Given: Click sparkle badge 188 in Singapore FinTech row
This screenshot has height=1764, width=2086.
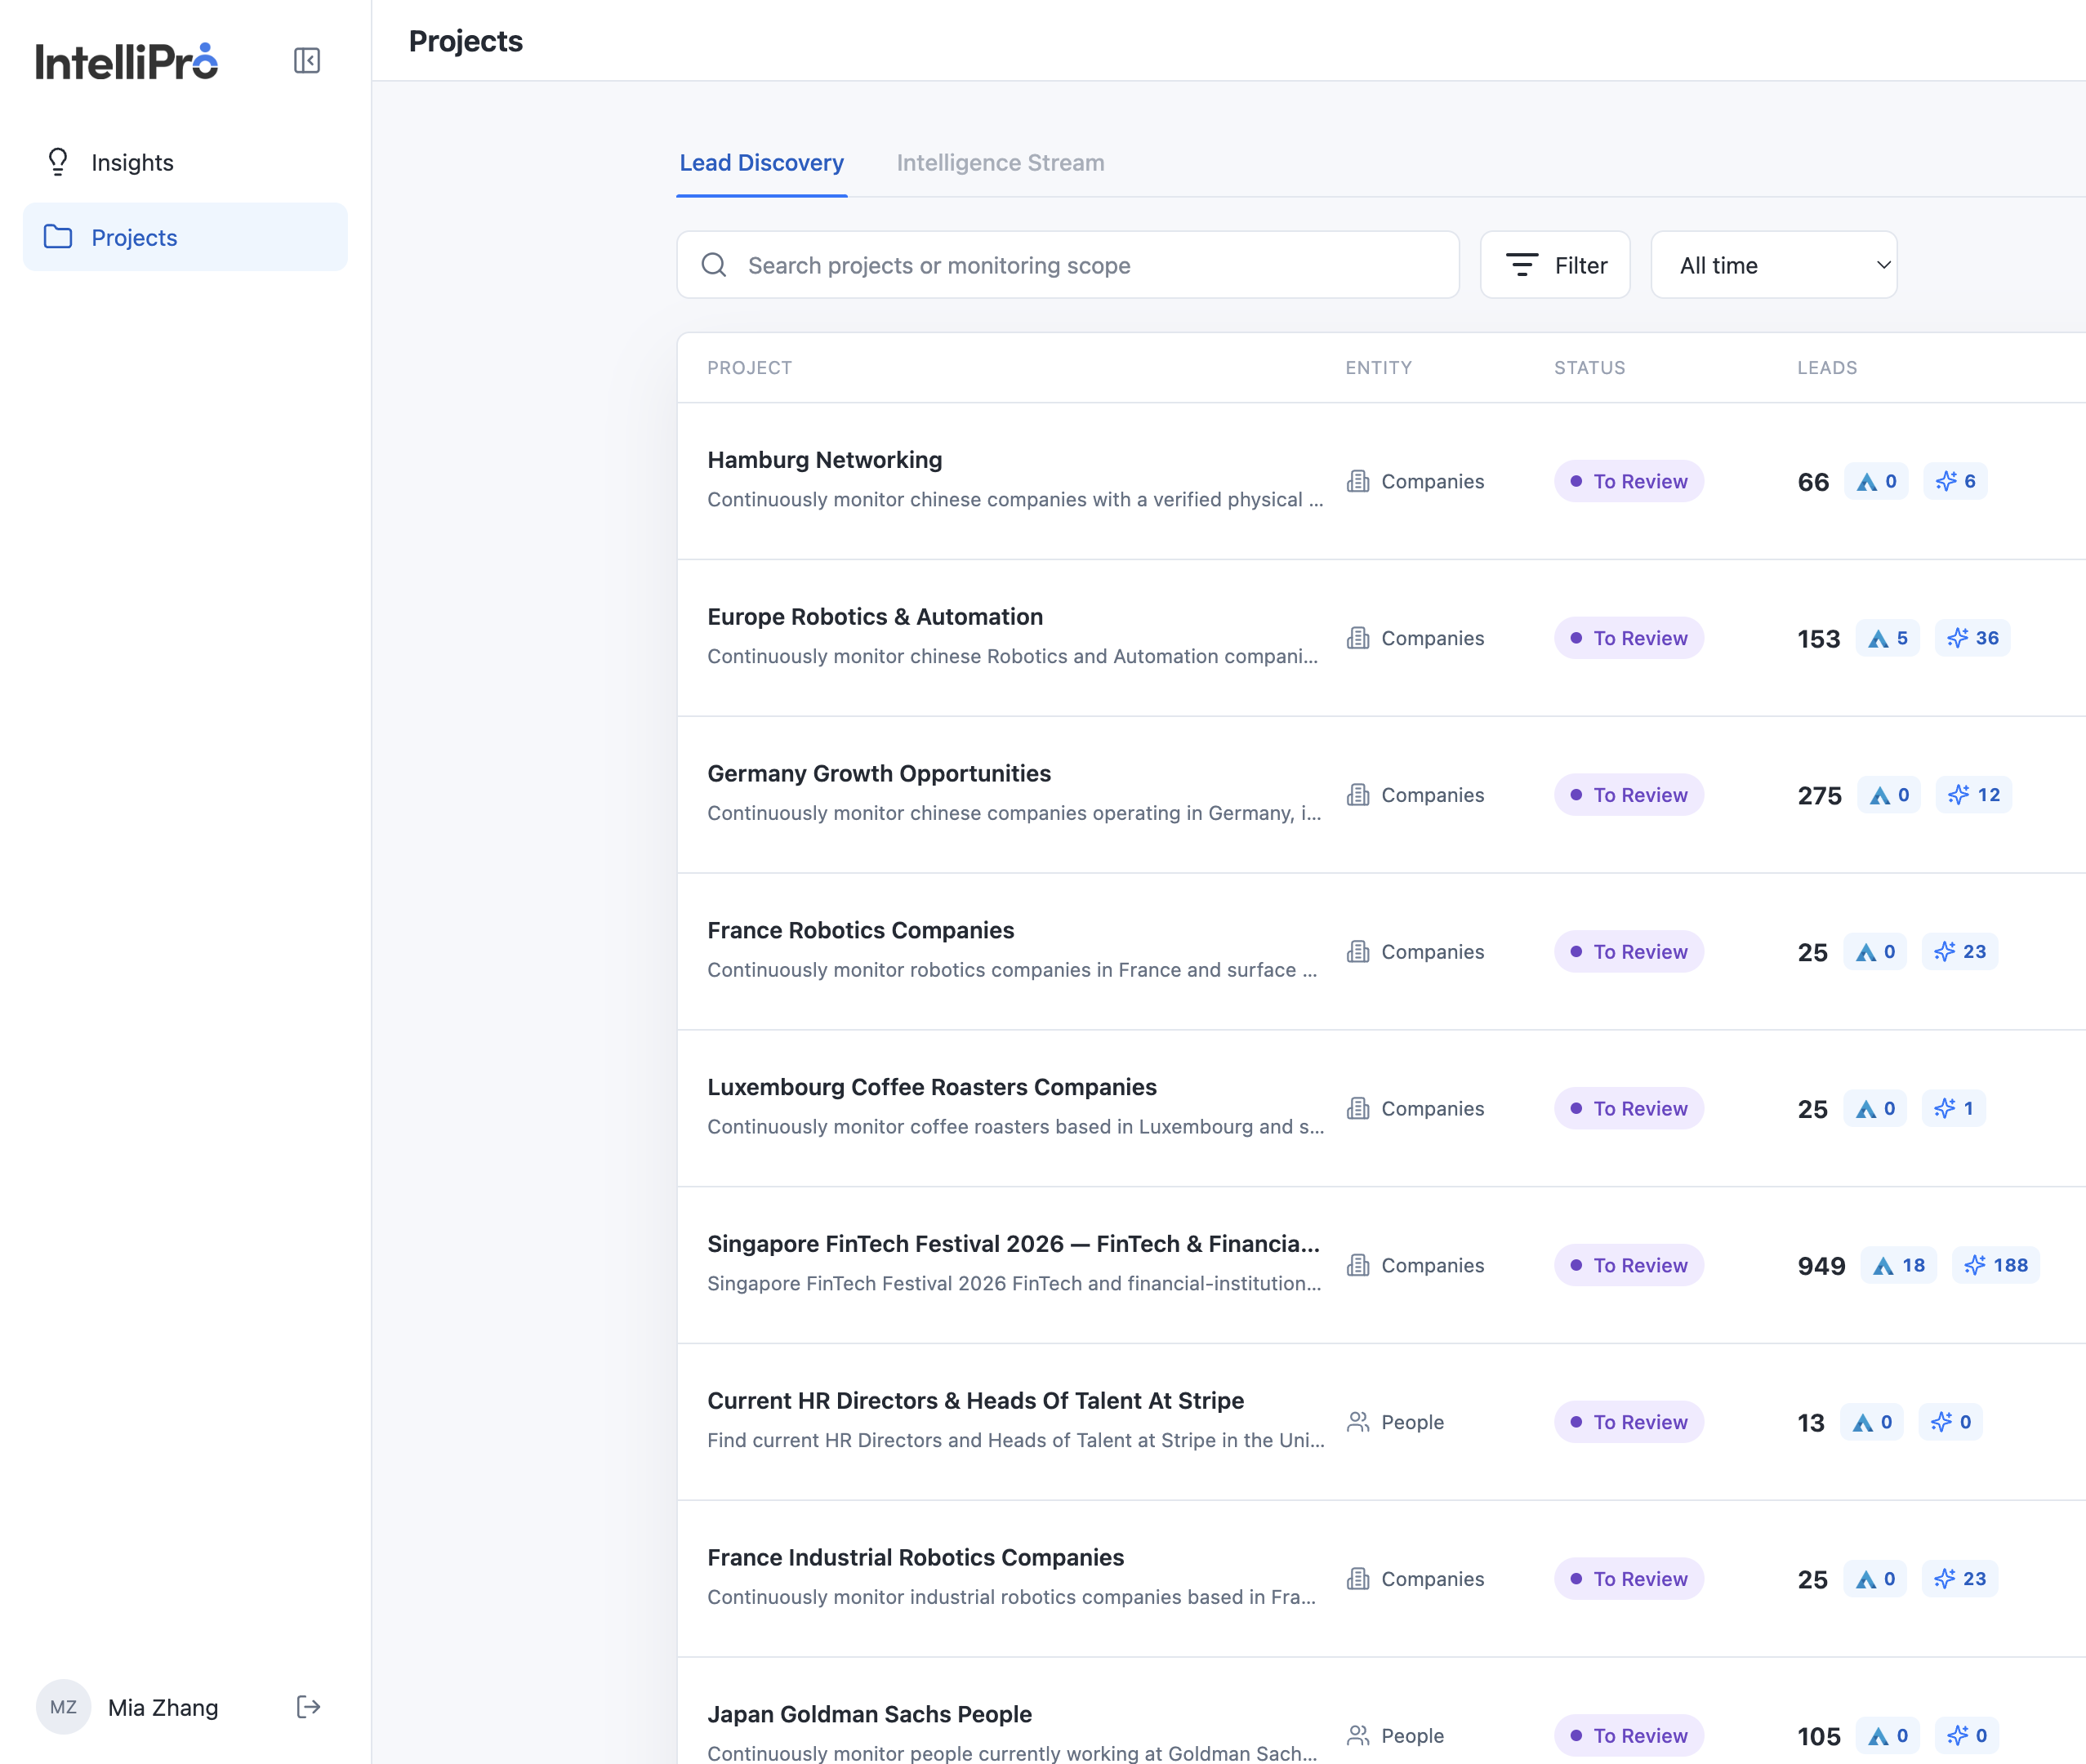Looking at the screenshot, I should [x=1995, y=1265].
